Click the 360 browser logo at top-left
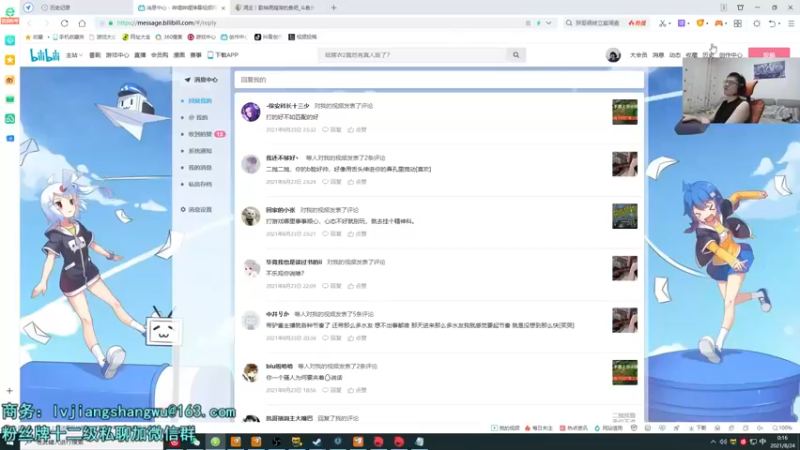Image resolution: width=800 pixels, height=450 pixels. pyautogui.click(x=10, y=12)
